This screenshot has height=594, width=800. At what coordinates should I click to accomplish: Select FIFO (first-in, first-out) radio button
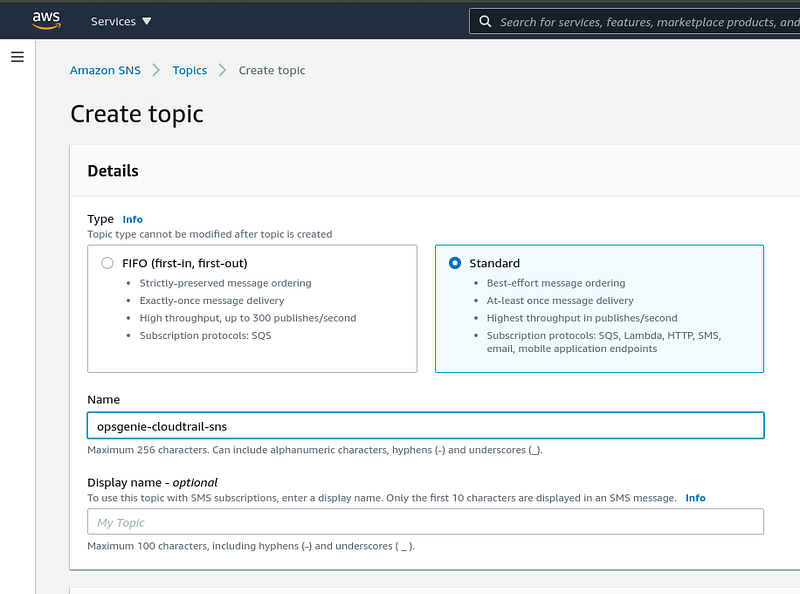[107, 263]
